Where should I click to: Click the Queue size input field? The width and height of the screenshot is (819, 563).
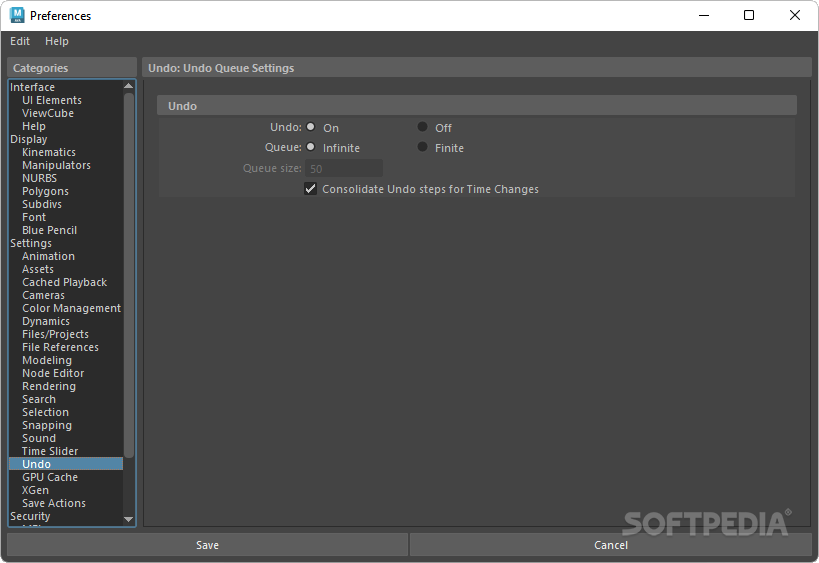(344, 168)
